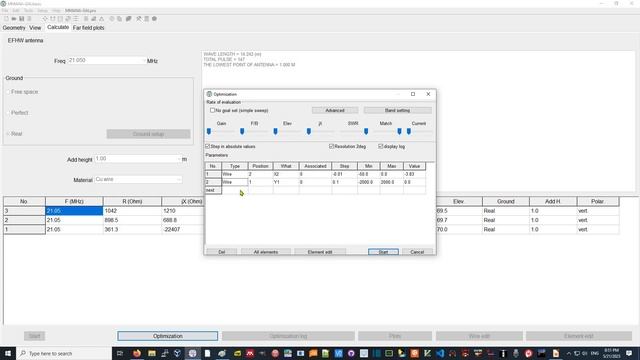The width and height of the screenshot is (640, 360).
Task: Click Step cell of parameter row 1
Action: (344, 174)
